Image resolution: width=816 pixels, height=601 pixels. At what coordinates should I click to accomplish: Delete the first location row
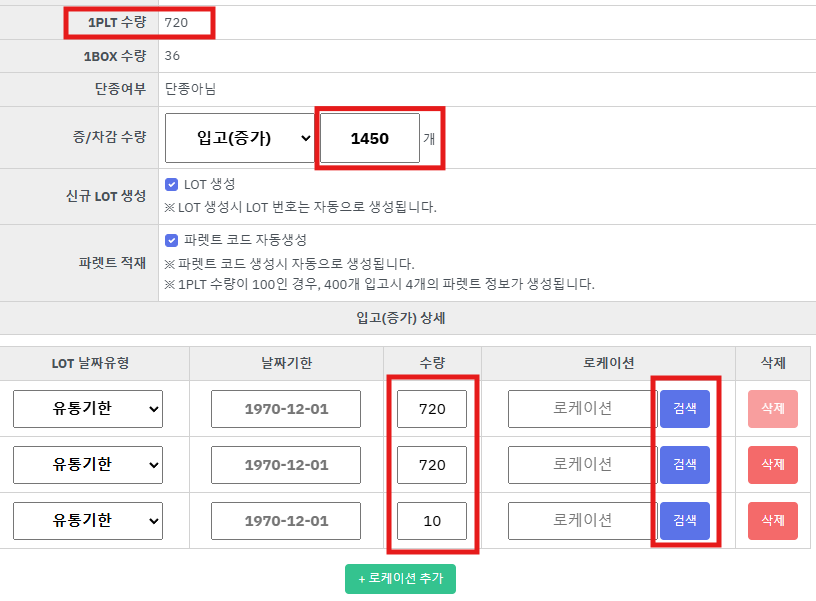(773, 409)
